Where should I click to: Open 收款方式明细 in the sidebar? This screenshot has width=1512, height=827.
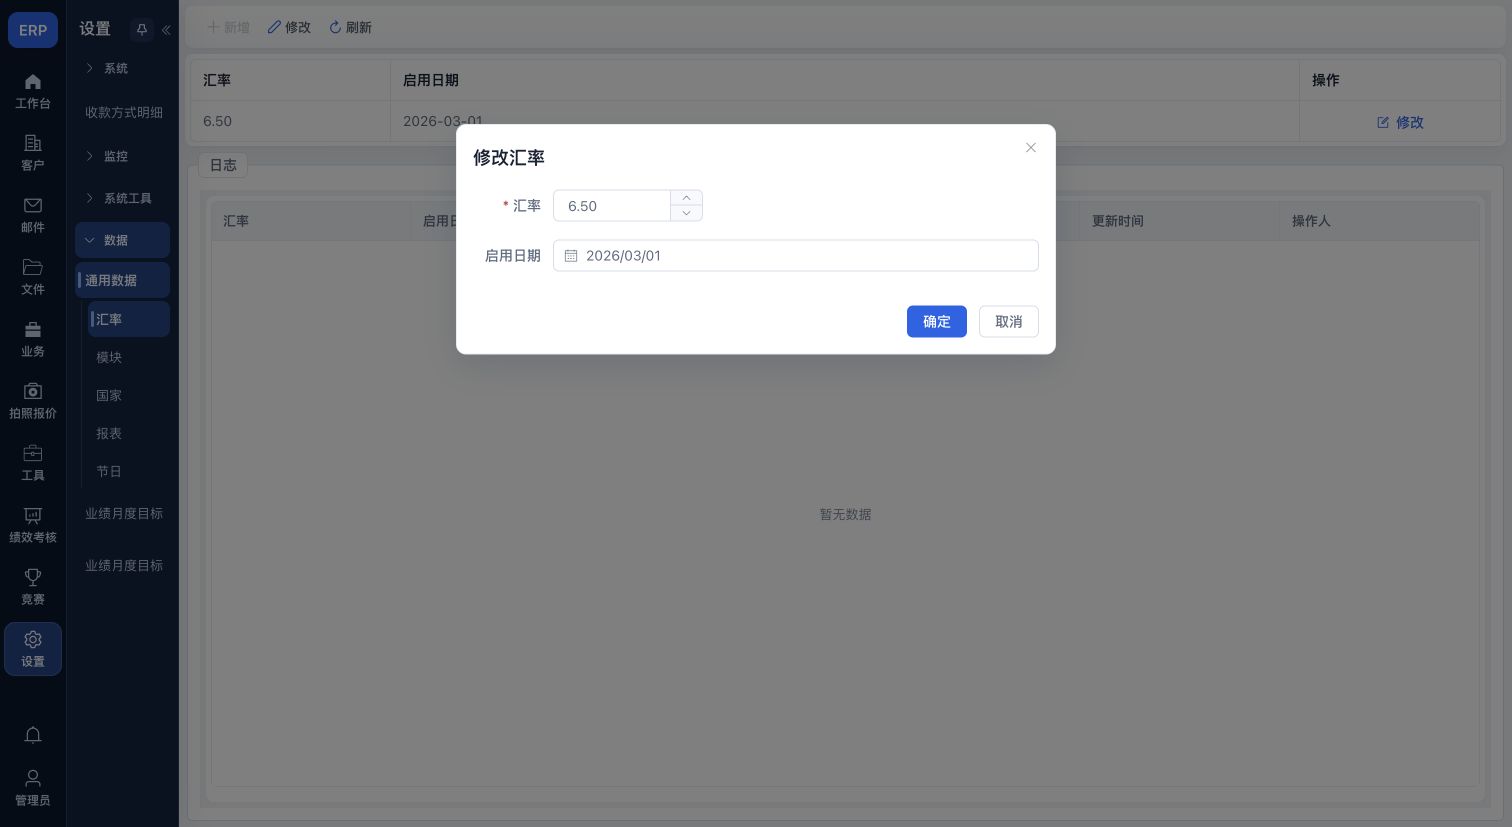[123, 112]
